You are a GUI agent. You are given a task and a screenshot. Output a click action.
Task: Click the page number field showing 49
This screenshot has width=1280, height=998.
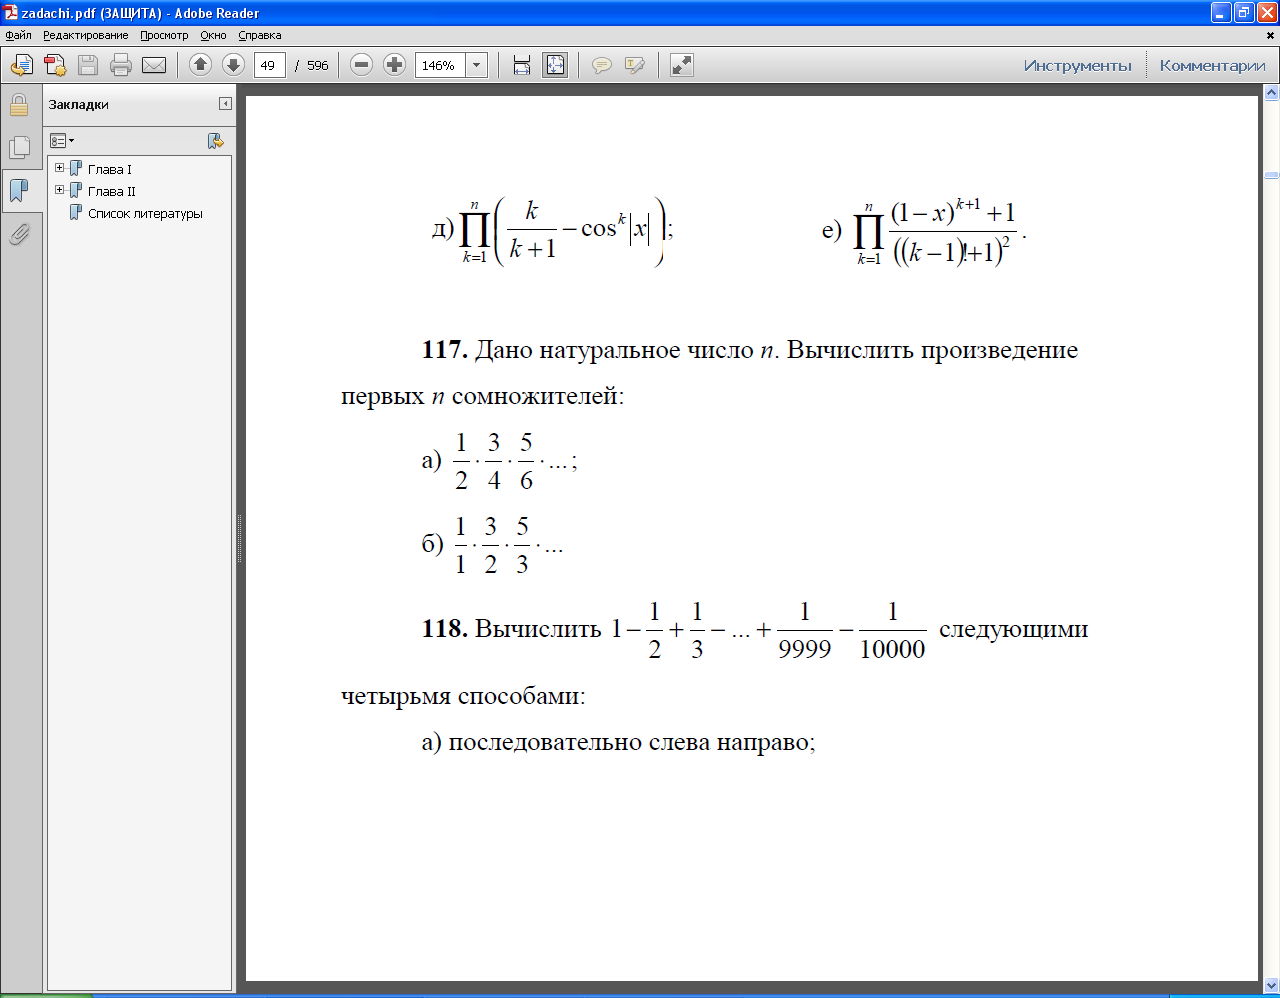pos(270,65)
